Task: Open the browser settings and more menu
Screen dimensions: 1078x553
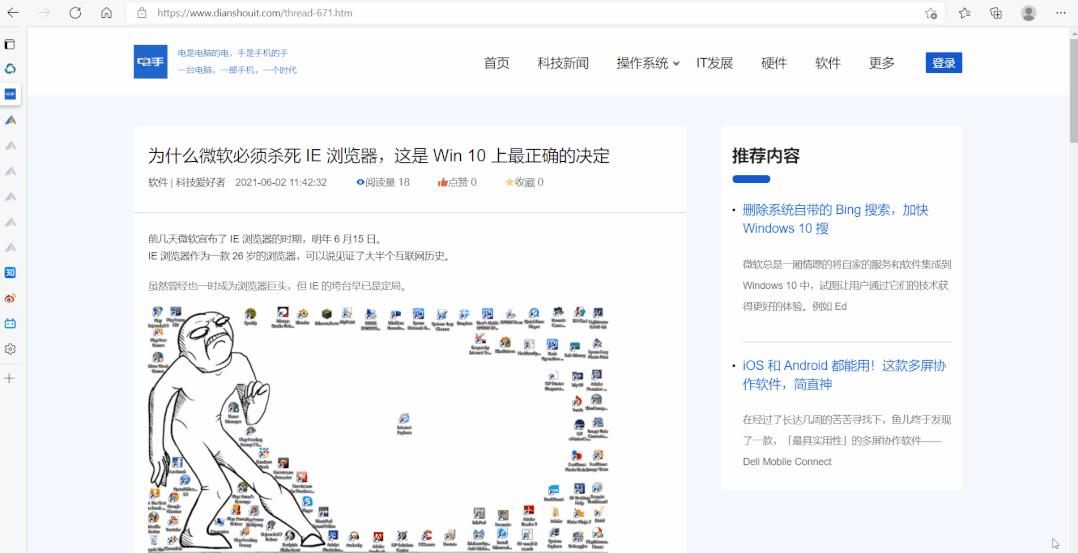Action: click(1061, 13)
